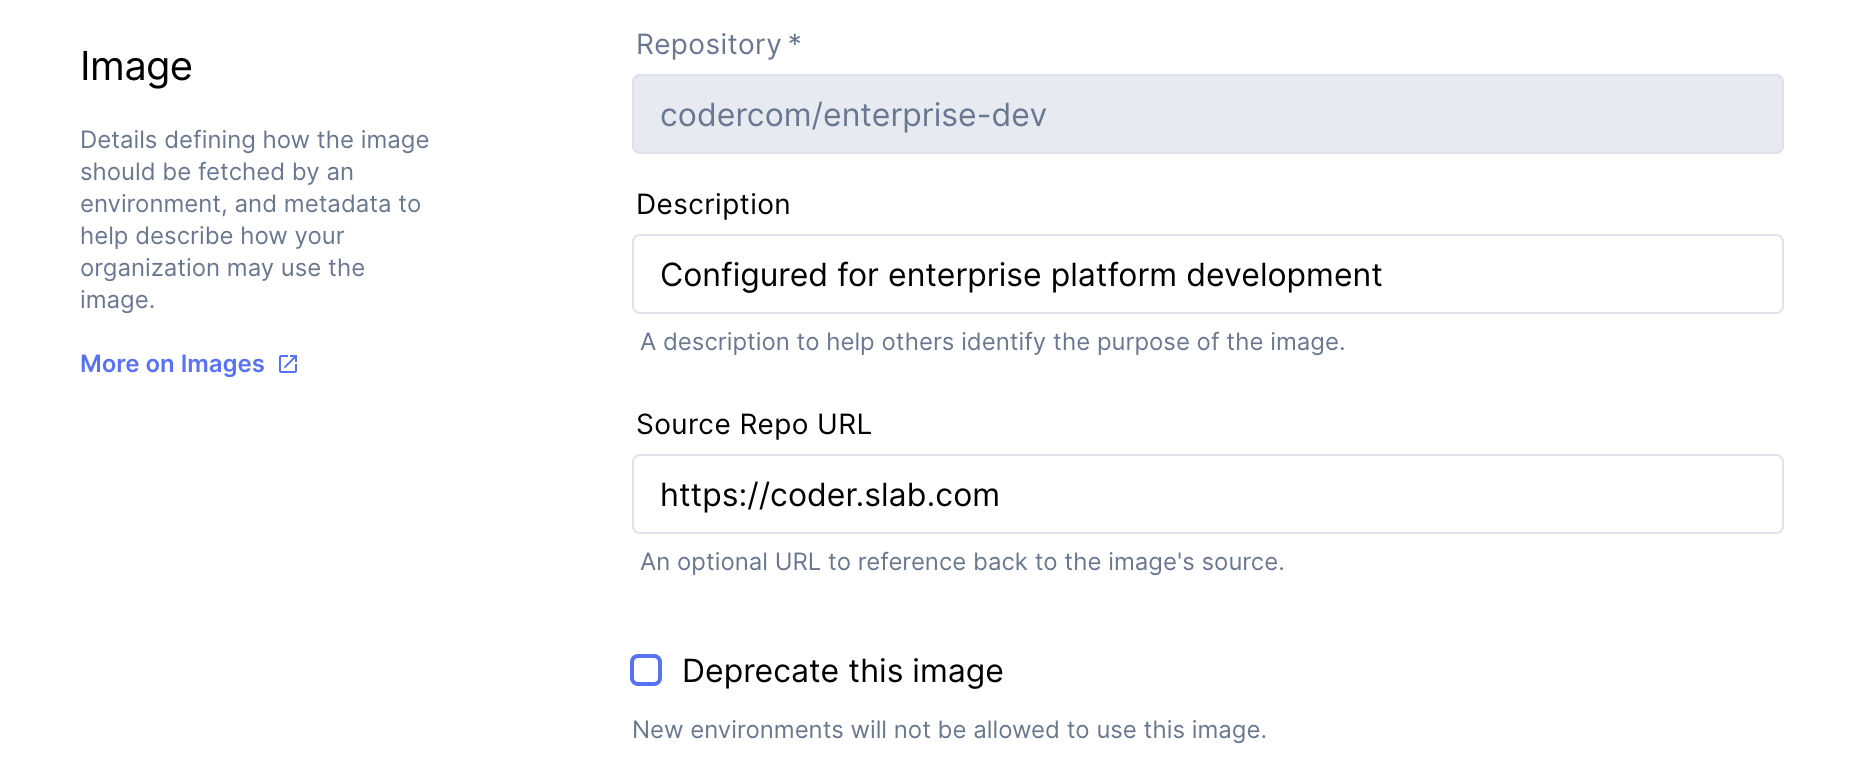The width and height of the screenshot is (1856, 766).
Task: Click the "New environments will not be allowed" note
Action: (949, 730)
